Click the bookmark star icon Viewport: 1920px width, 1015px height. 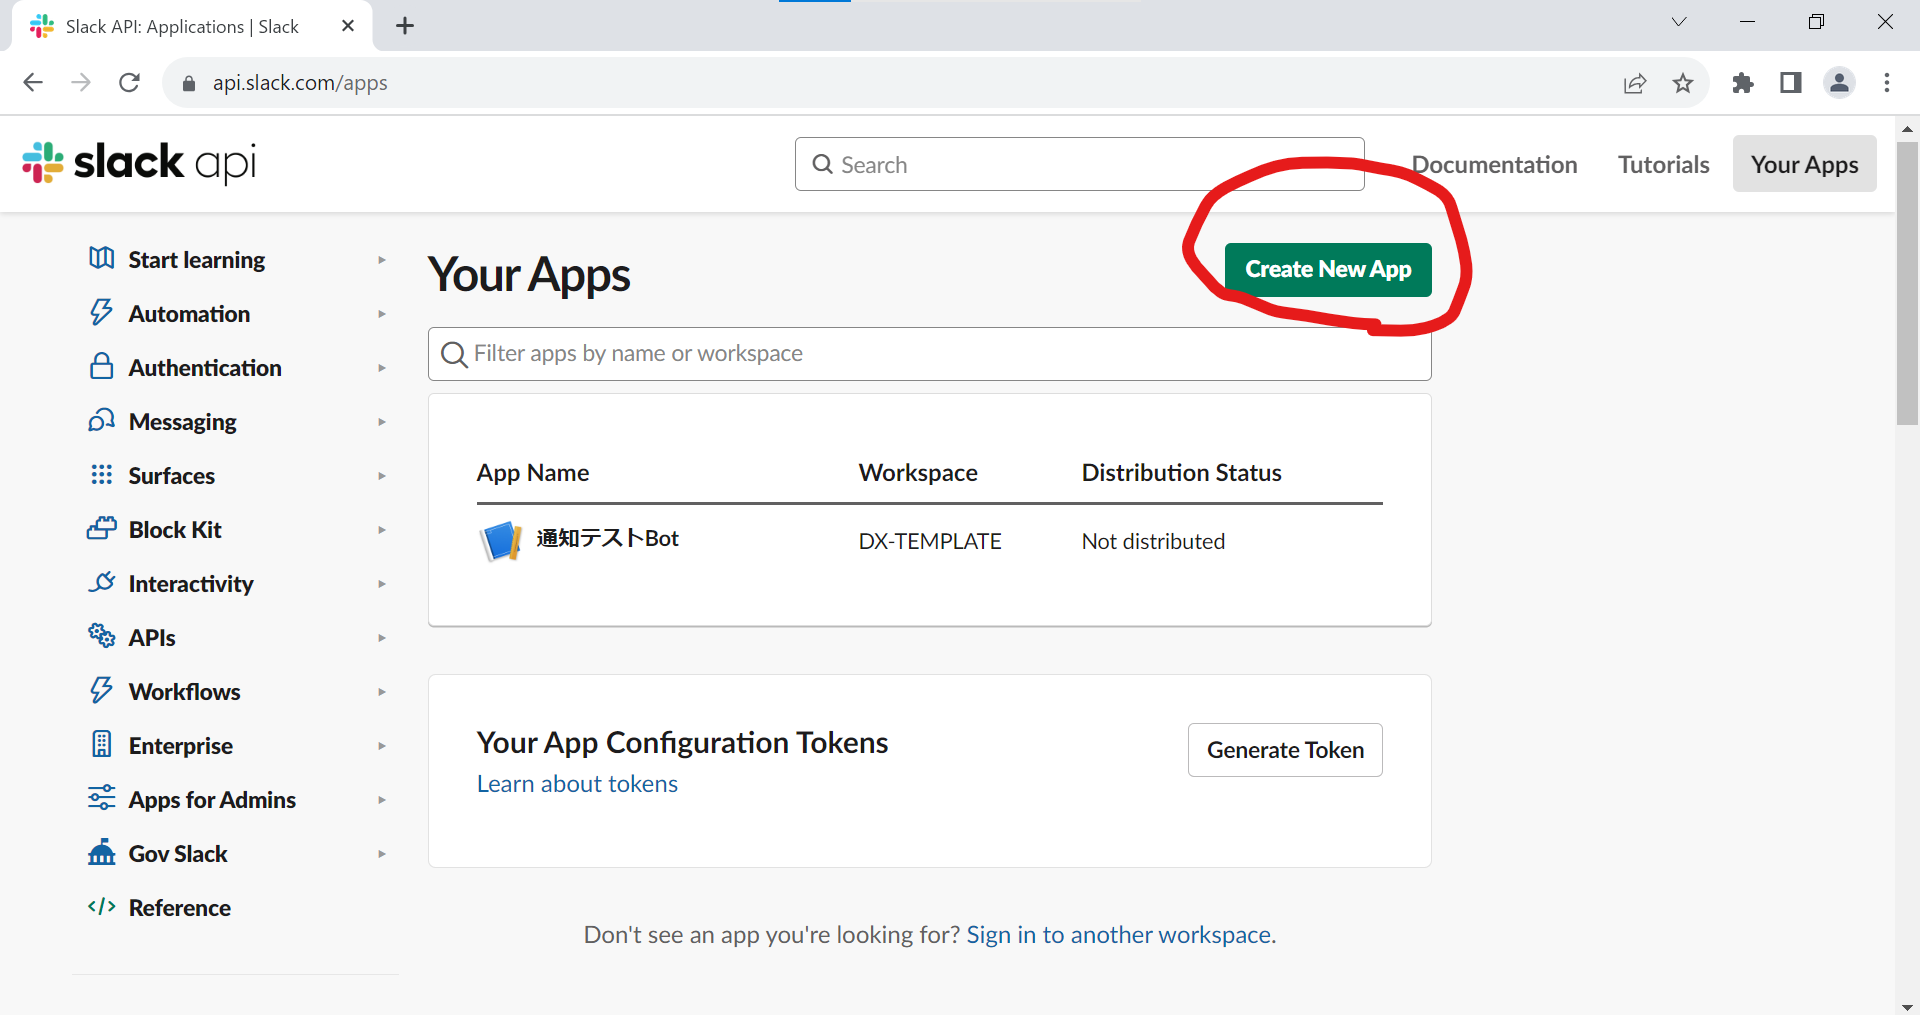(x=1683, y=83)
